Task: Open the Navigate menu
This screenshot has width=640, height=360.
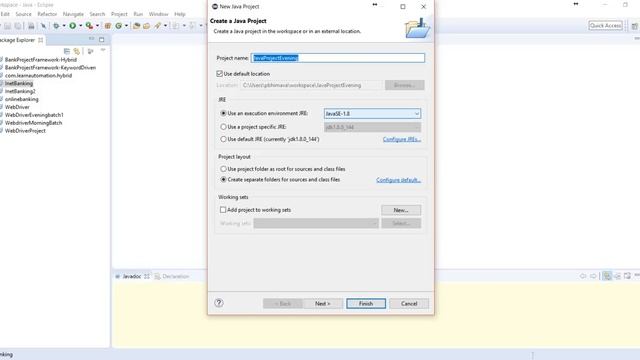Action: pos(73,14)
